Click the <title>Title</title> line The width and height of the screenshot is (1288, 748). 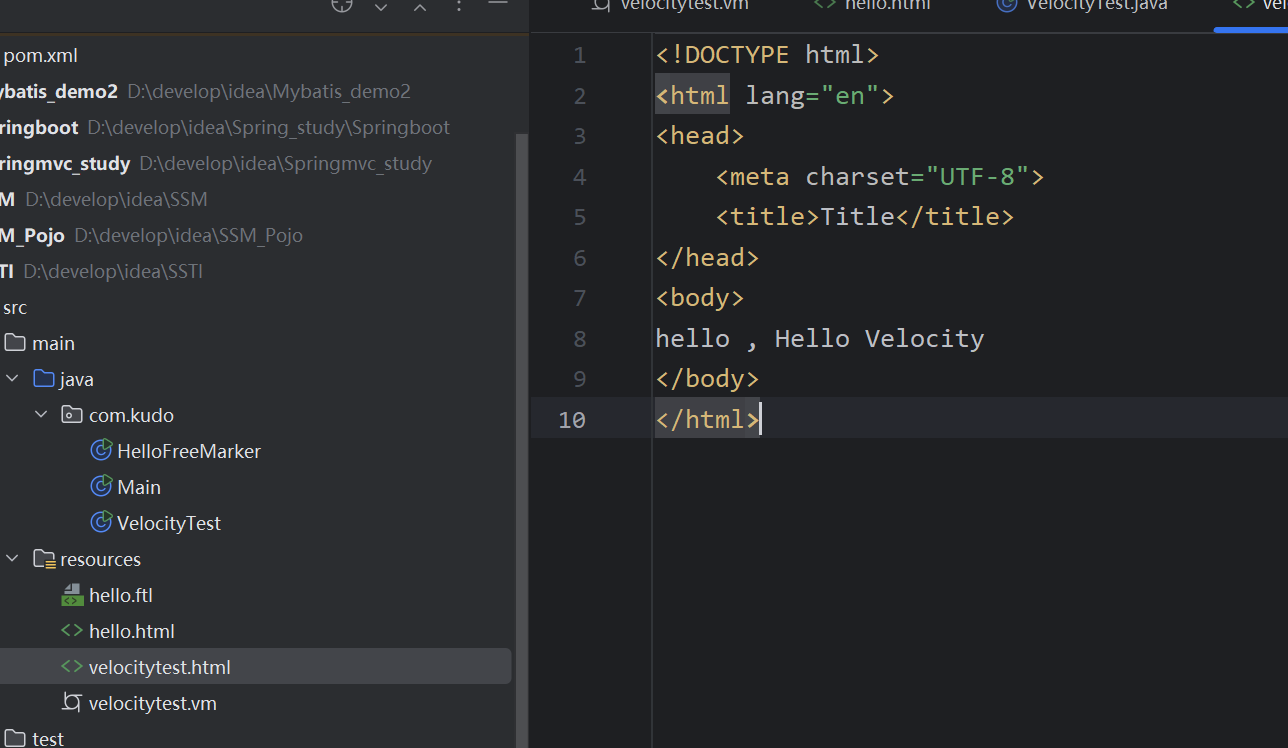coord(865,216)
